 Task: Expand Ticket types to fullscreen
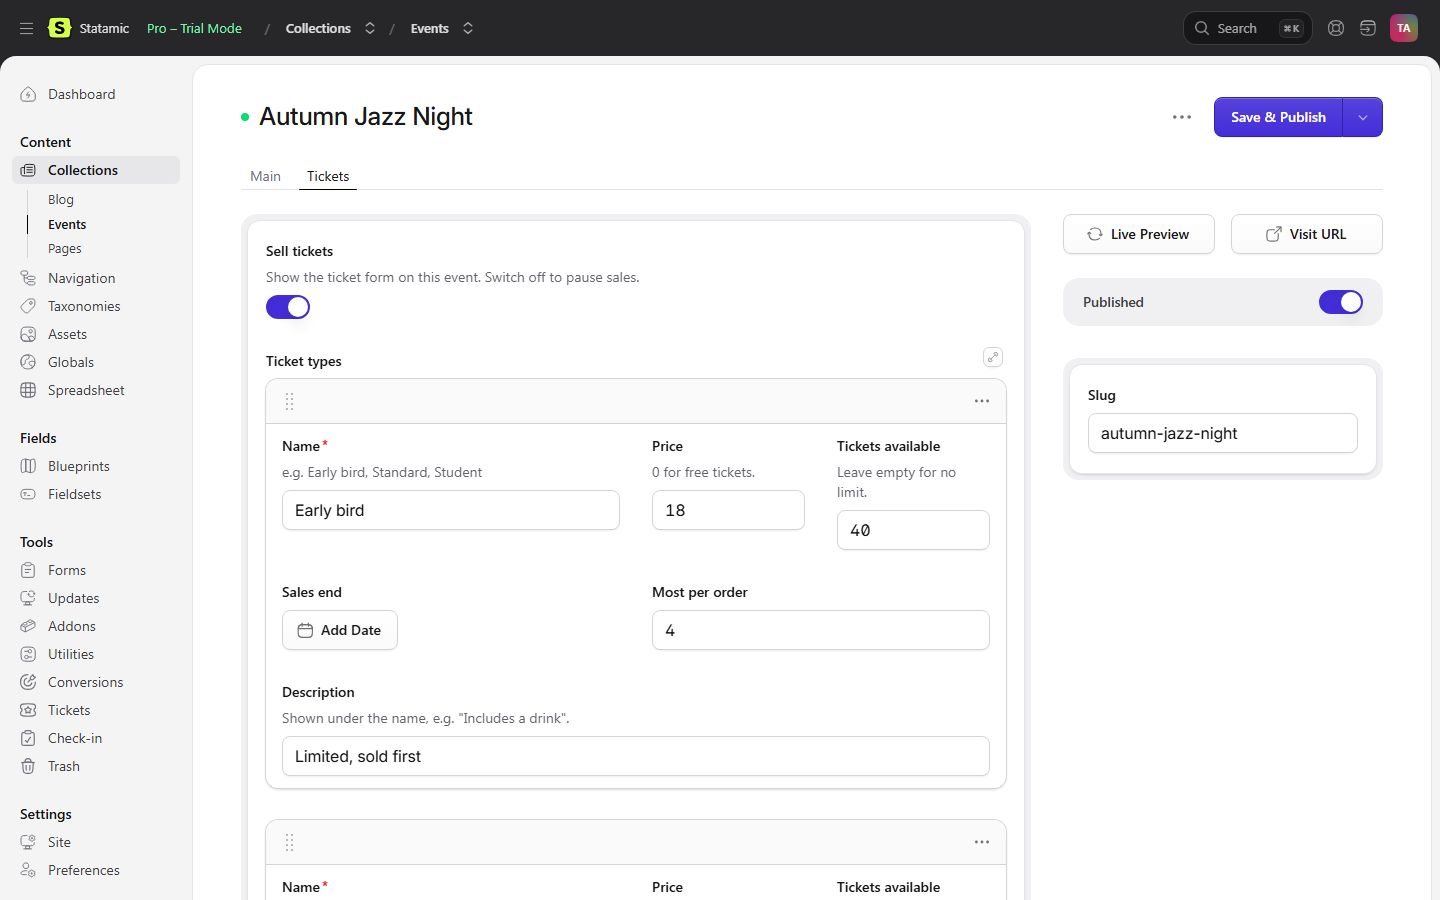click(x=993, y=357)
